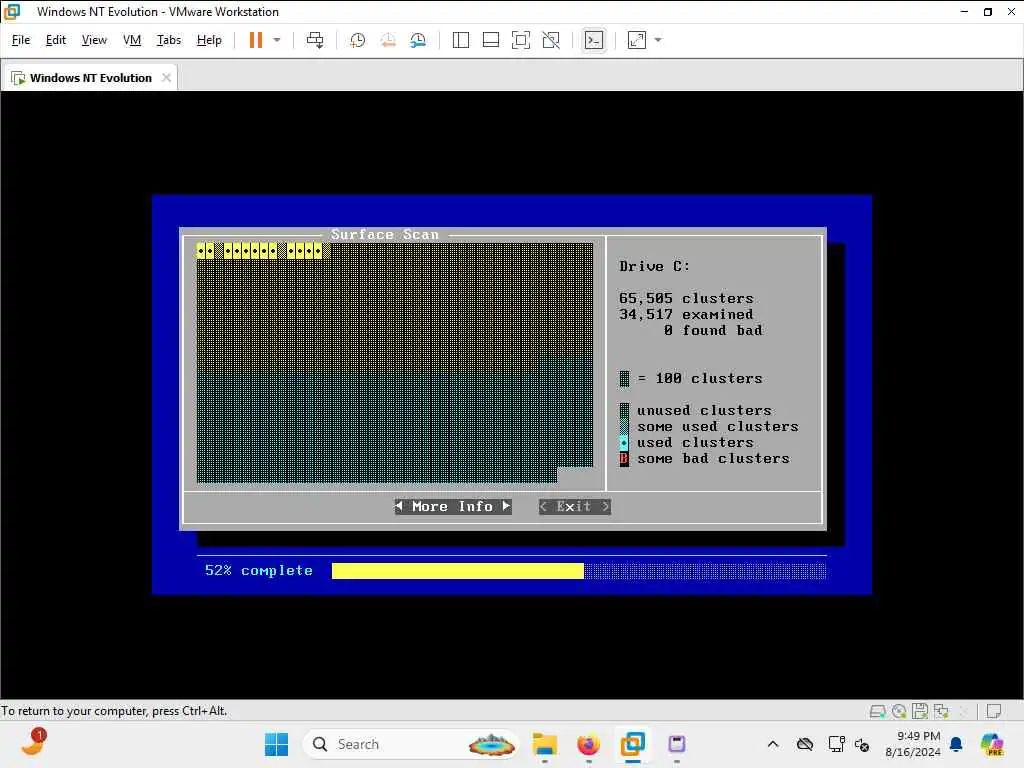Click the 'Drive C:' label

(x=654, y=266)
